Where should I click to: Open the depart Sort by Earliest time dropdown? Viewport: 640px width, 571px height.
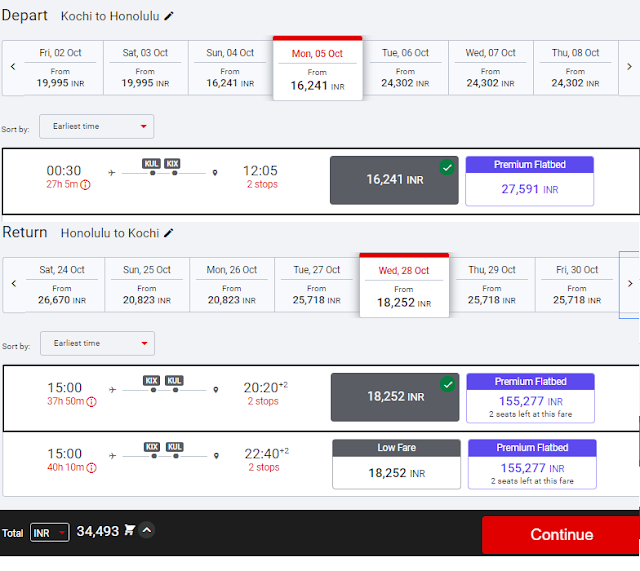(97, 127)
